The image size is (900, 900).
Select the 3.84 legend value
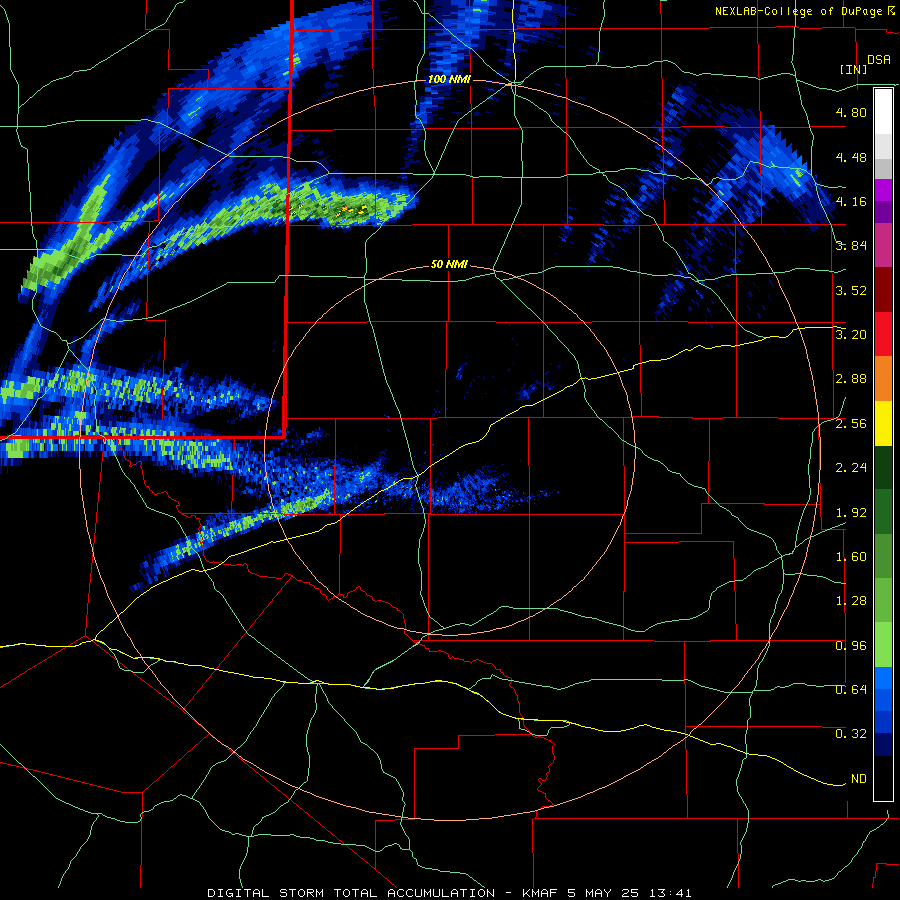pyautogui.click(x=851, y=246)
